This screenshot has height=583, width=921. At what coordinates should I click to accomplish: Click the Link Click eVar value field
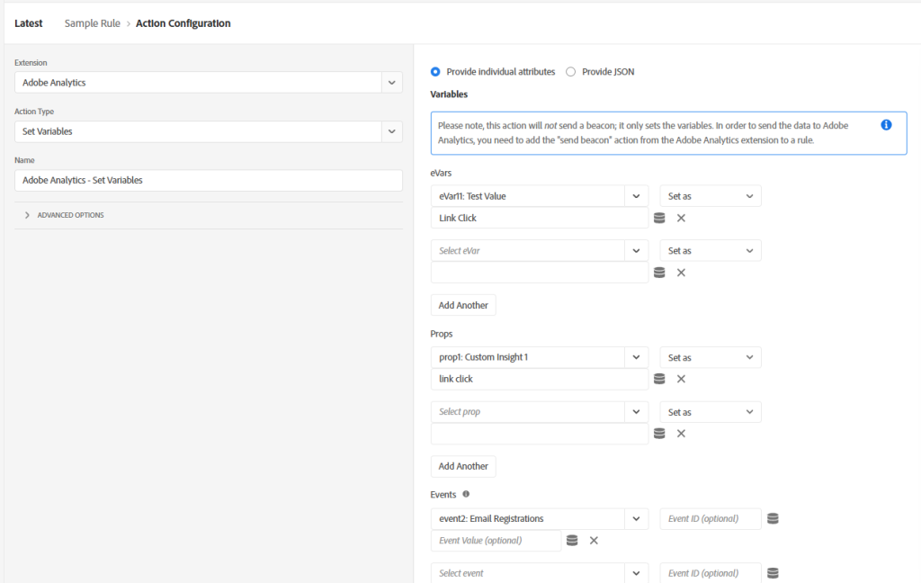point(539,218)
